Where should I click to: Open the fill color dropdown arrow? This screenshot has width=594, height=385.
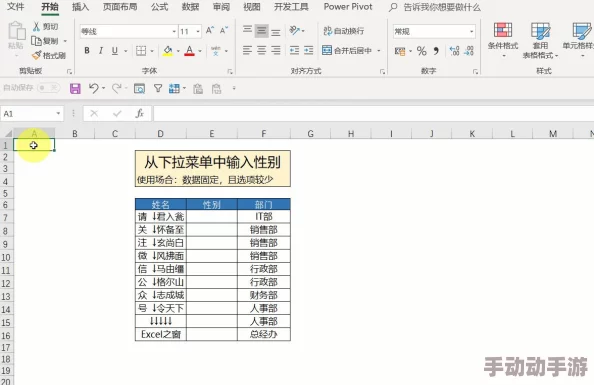point(178,51)
